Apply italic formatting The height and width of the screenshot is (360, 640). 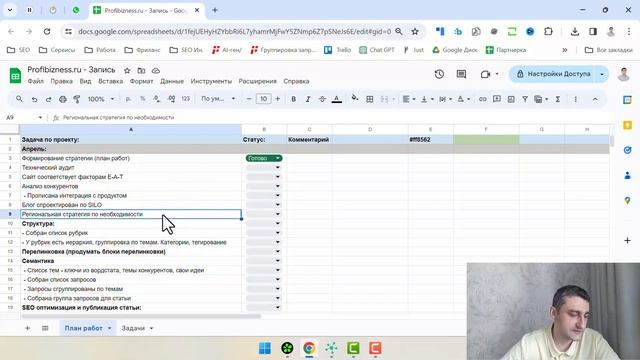click(308, 99)
